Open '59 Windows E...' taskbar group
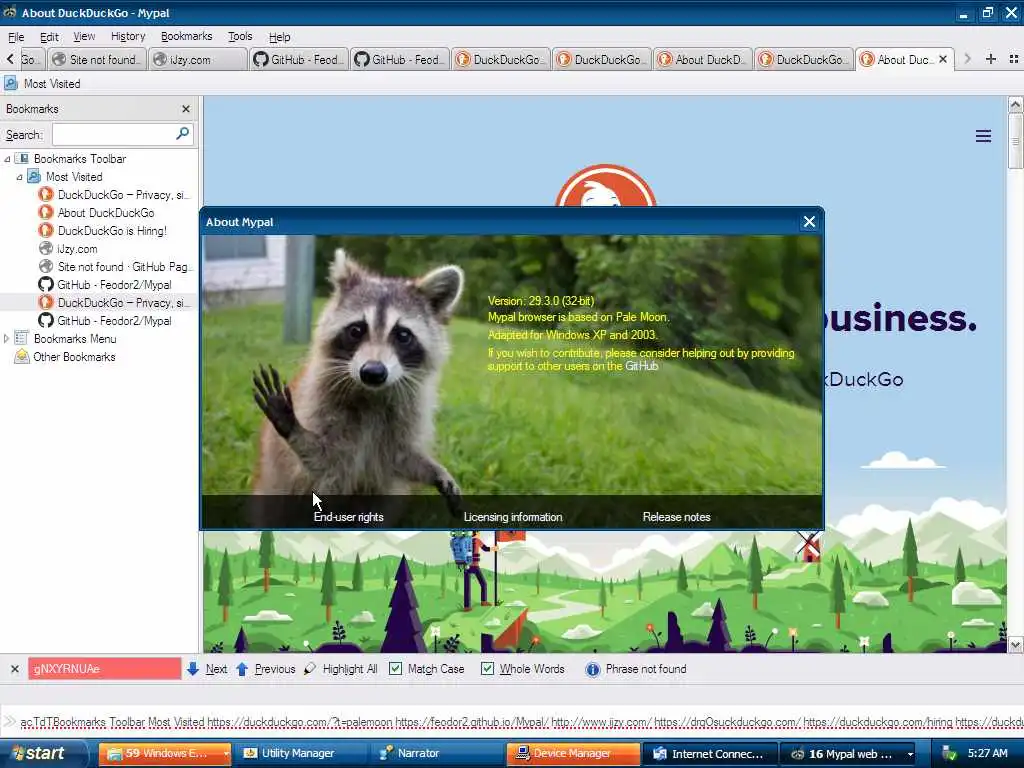This screenshot has width=1024, height=768. point(165,754)
